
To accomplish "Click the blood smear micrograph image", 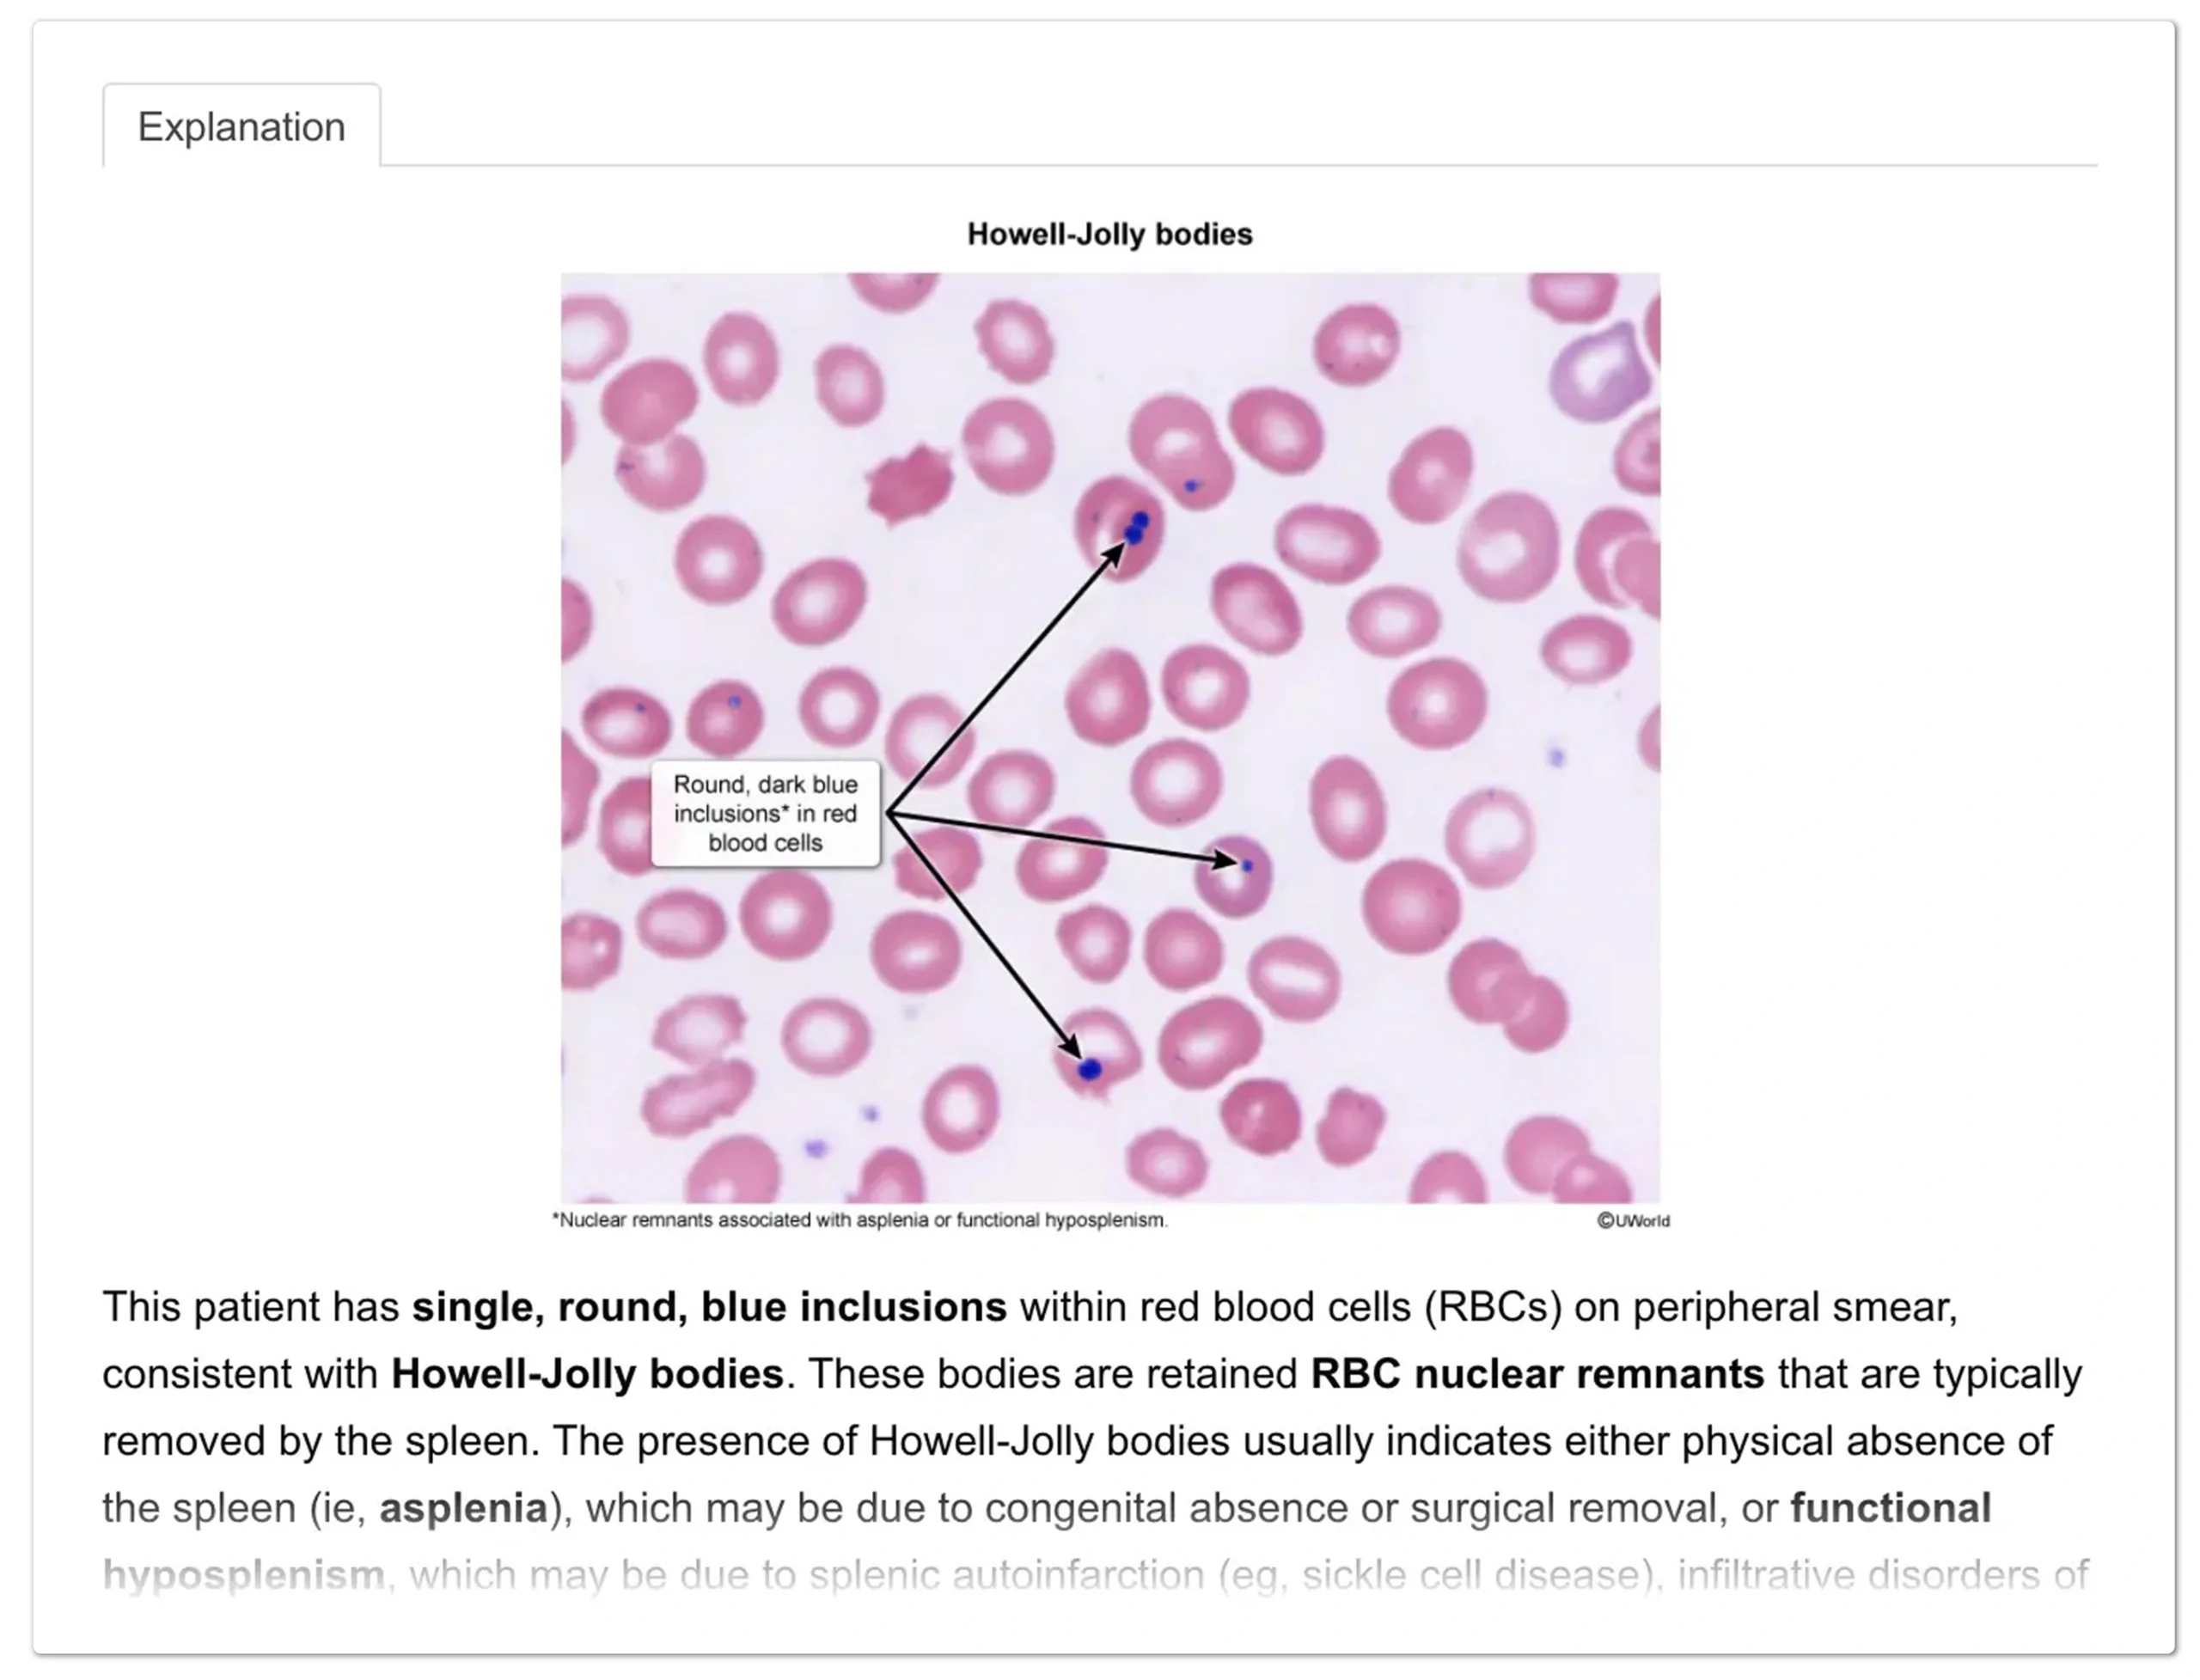I will (x=1110, y=737).
